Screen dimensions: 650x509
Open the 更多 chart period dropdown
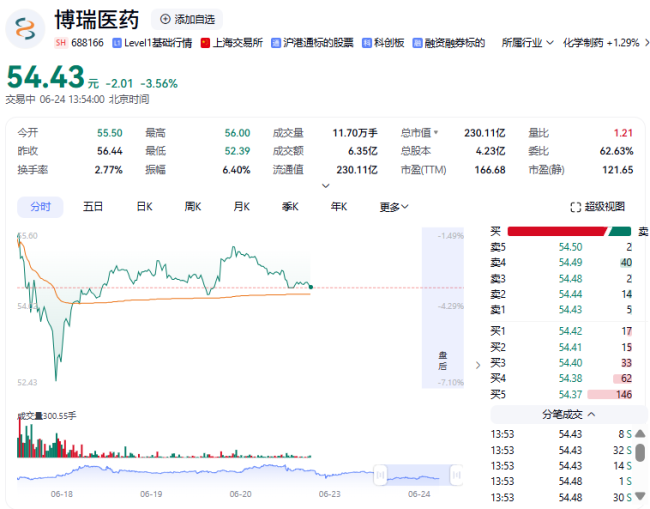coord(394,207)
